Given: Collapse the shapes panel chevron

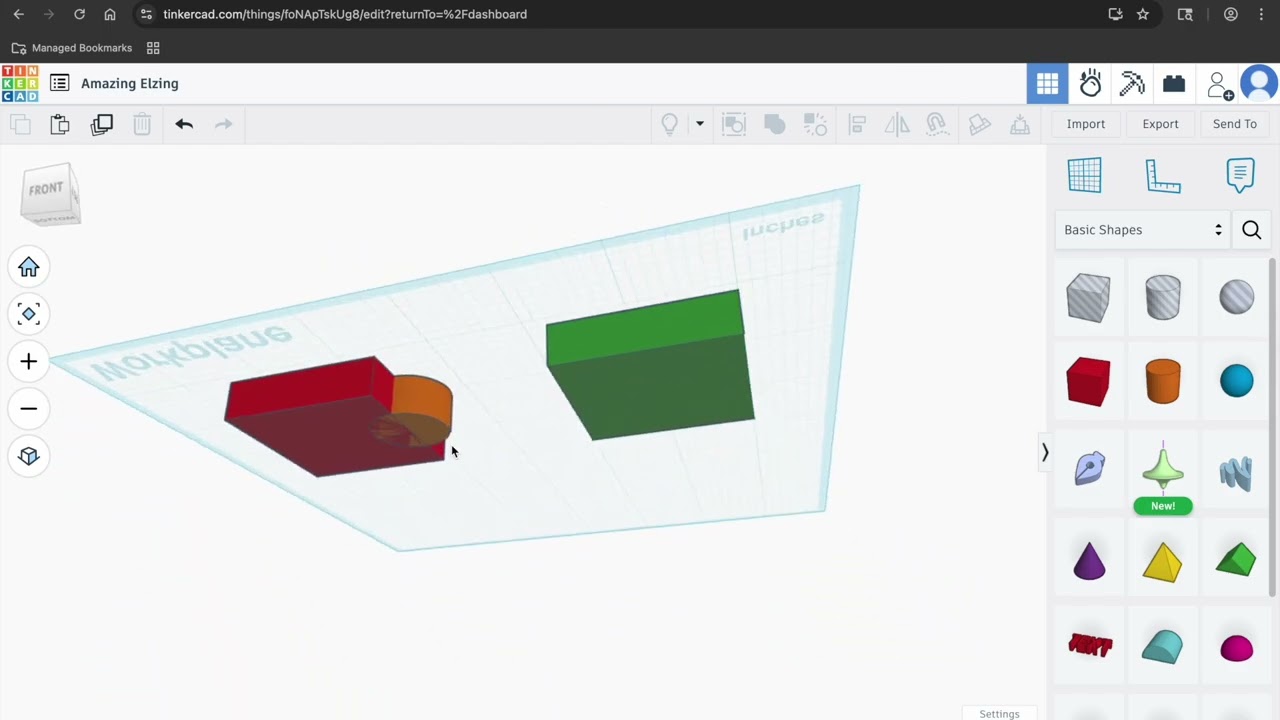Looking at the screenshot, I should (1045, 453).
